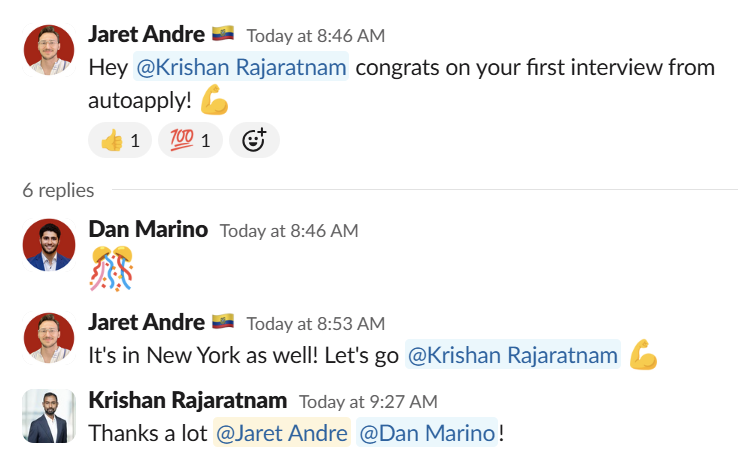Click Jaret Andre name on 8:53 reply
Viewport: 756px width, 460px height.
pyautogui.click(x=147, y=322)
